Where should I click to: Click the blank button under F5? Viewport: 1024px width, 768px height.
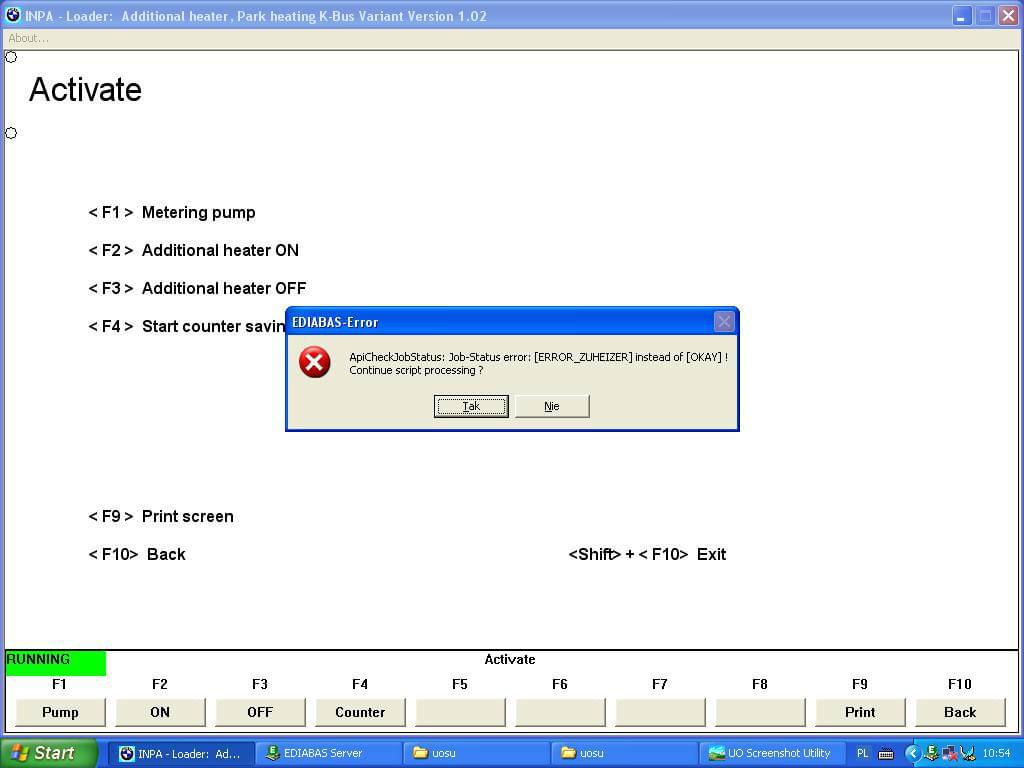(460, 712)
